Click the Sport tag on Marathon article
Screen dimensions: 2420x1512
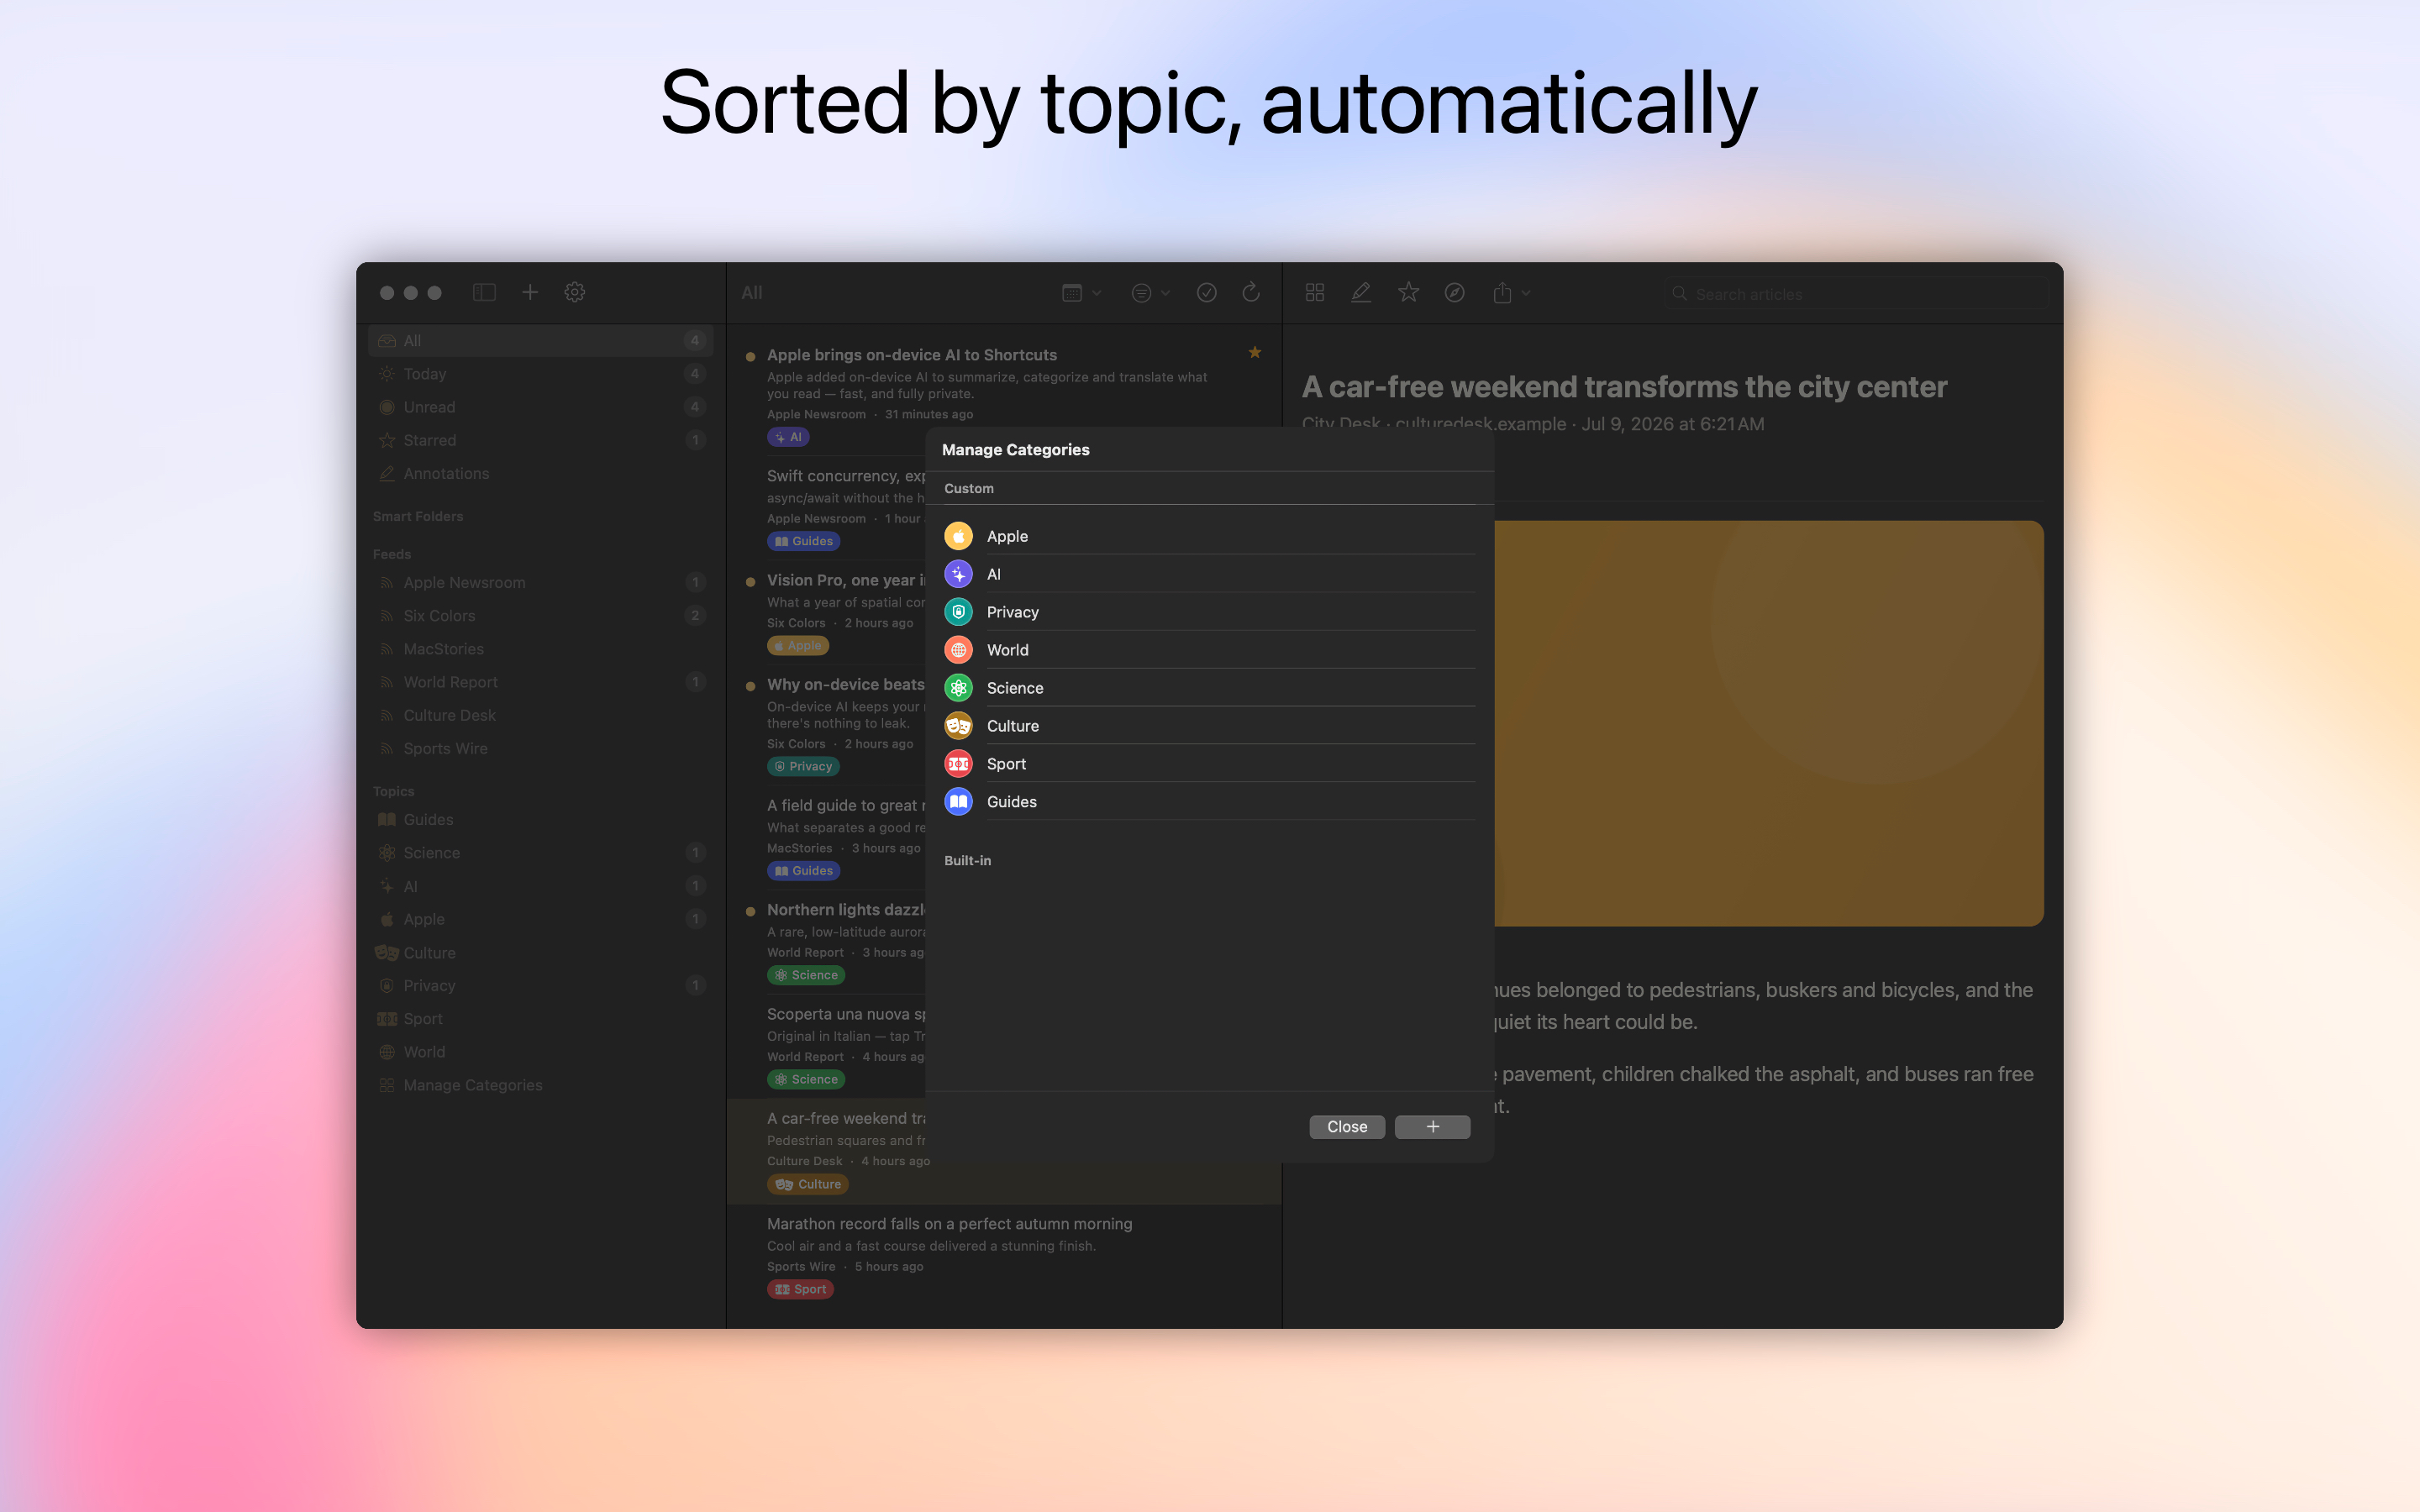tap(800, 1289)
